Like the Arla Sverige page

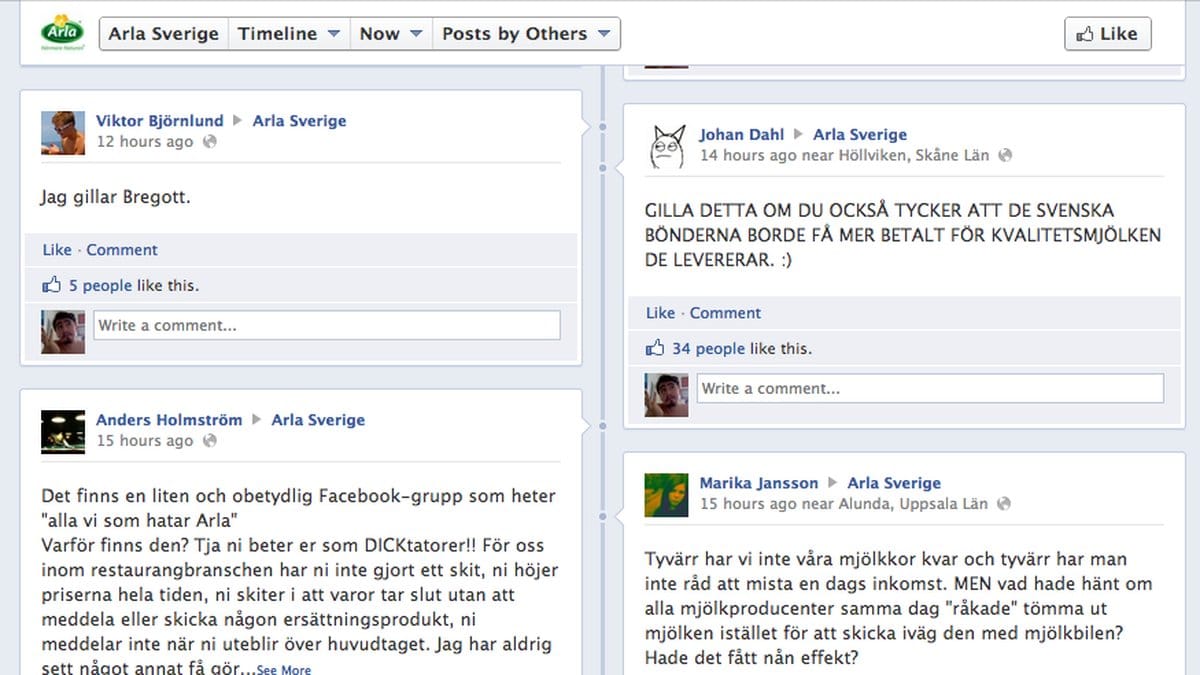click(1108, 33)
